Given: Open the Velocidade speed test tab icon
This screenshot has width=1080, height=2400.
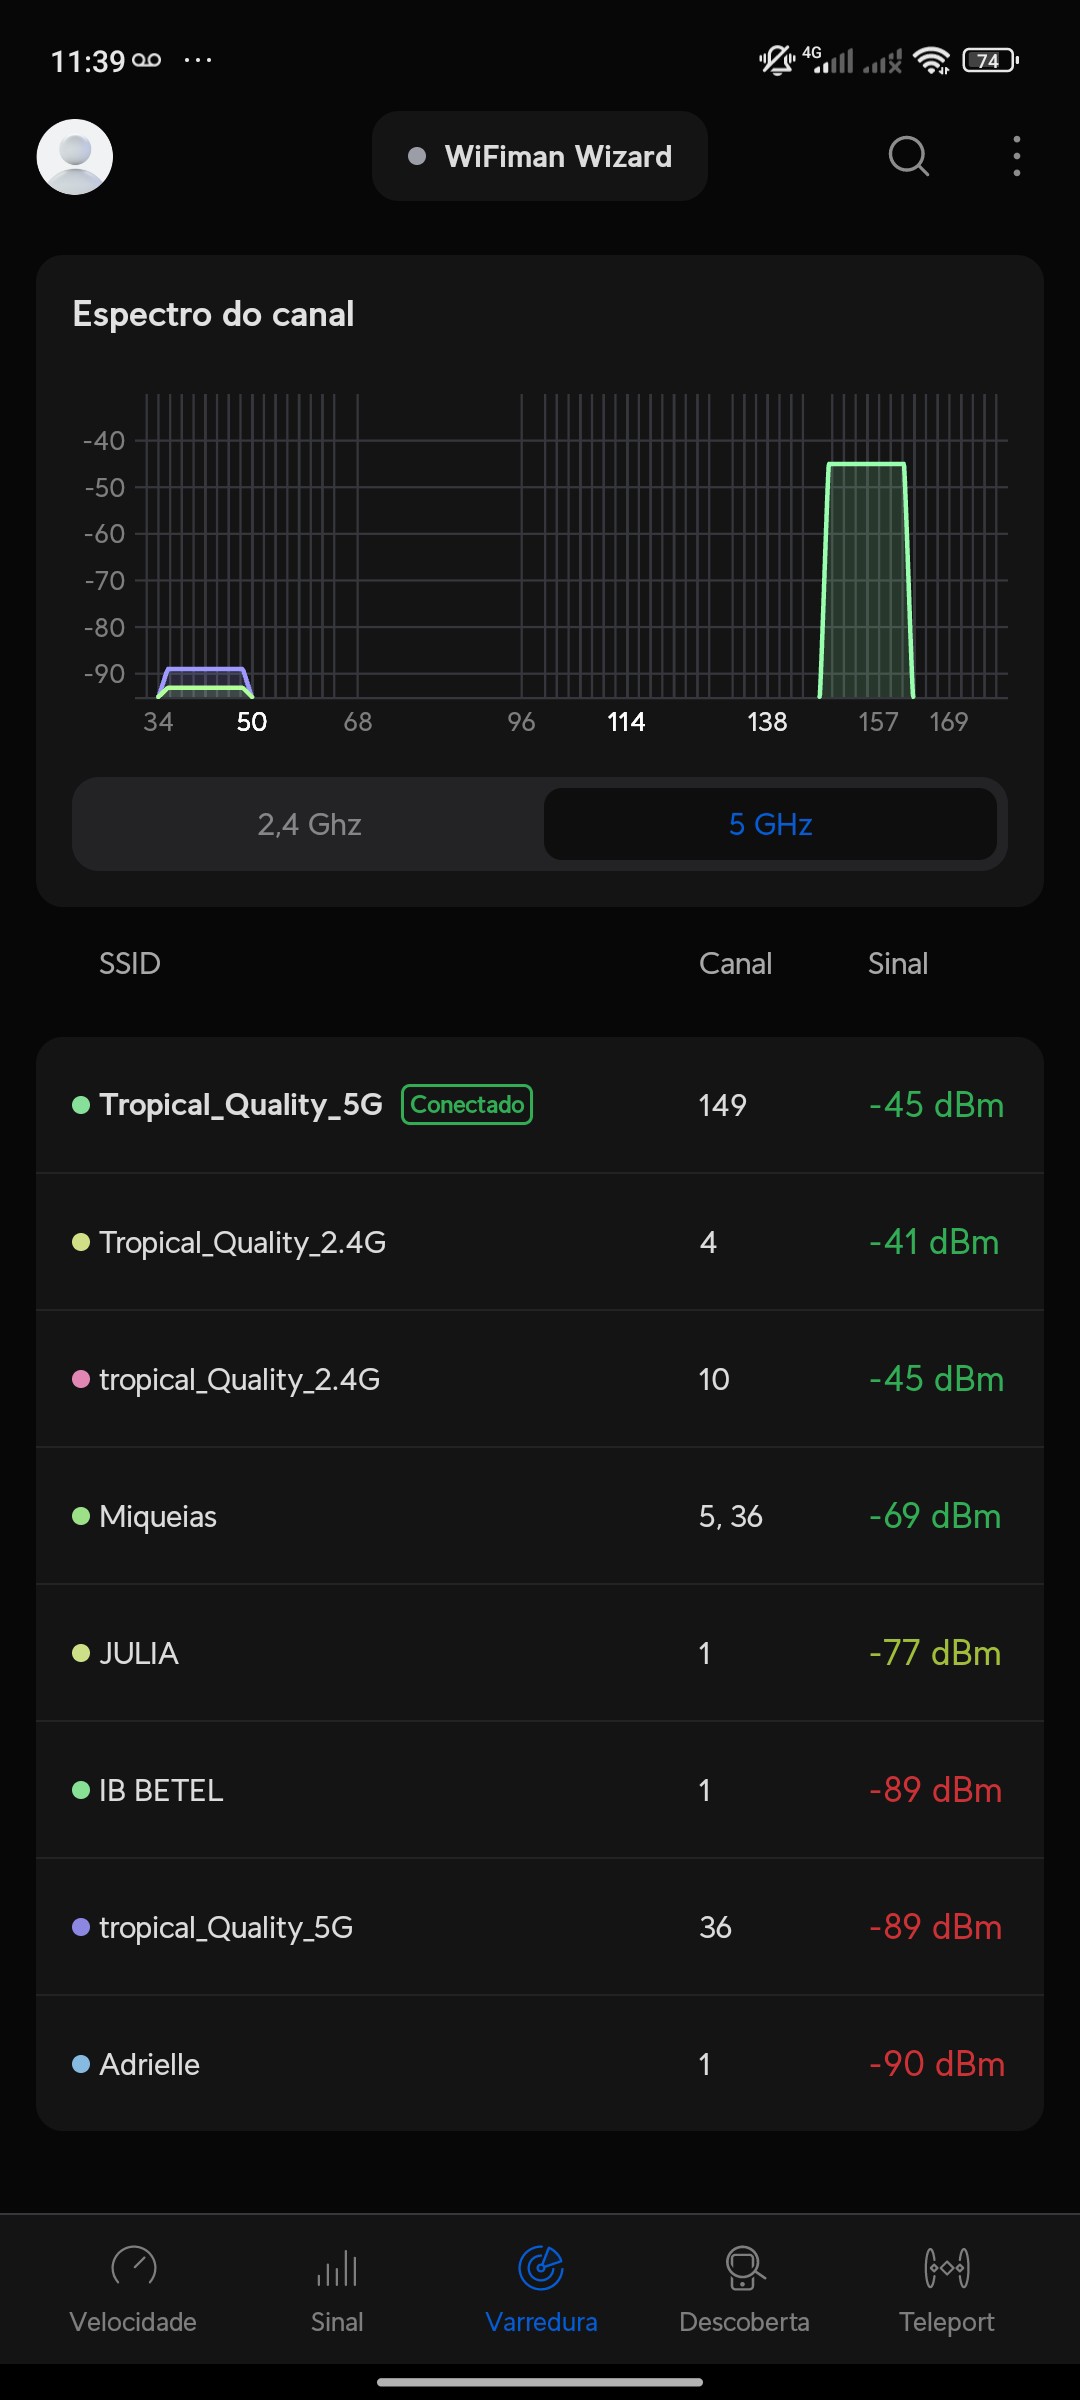Looking at the screenshot, I should tap(134, 2267).
